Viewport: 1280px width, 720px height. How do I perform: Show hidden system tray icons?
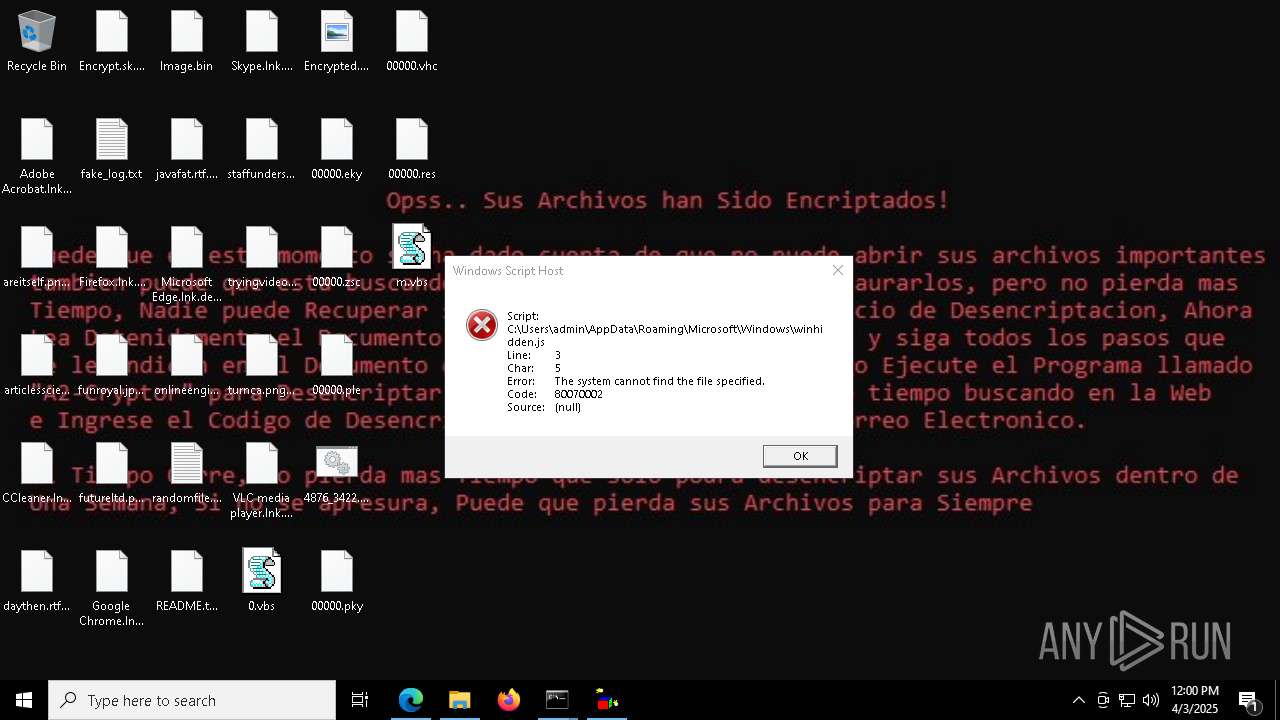[x=1079, y=700]
